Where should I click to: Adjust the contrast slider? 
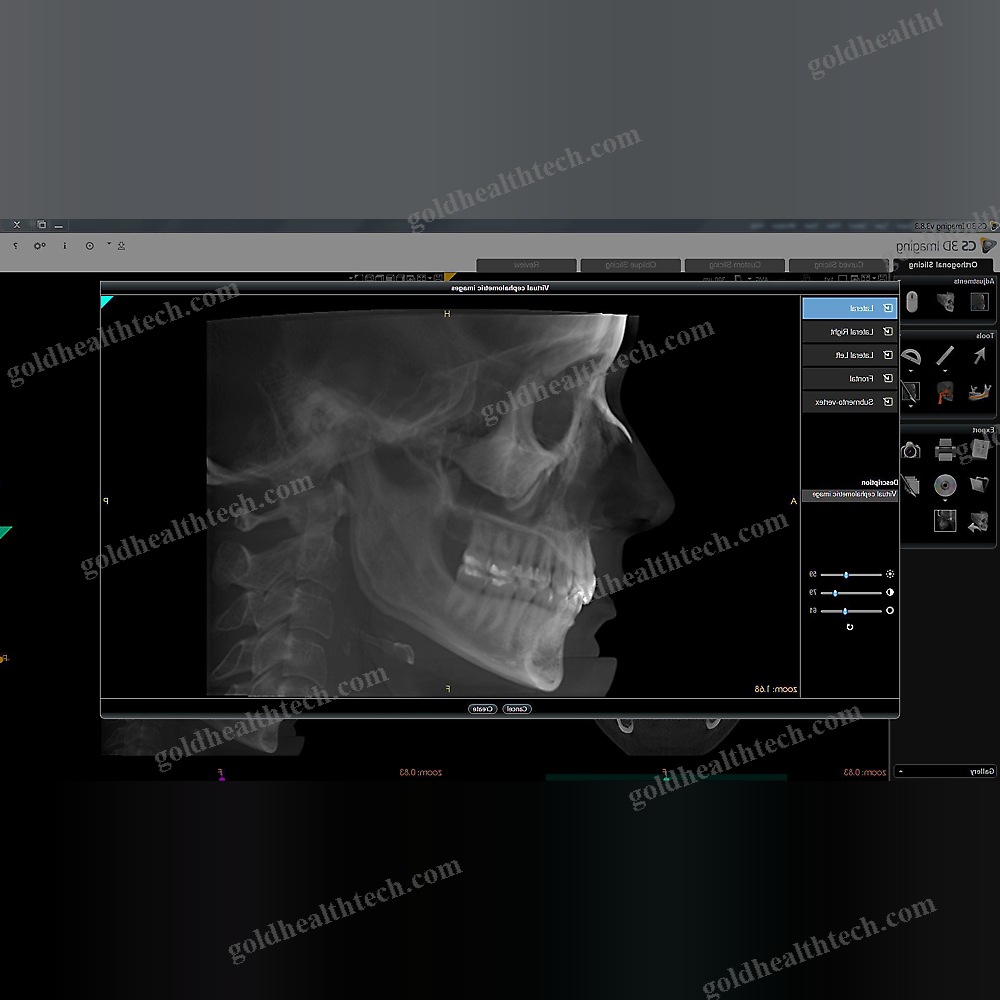point(851,593)
